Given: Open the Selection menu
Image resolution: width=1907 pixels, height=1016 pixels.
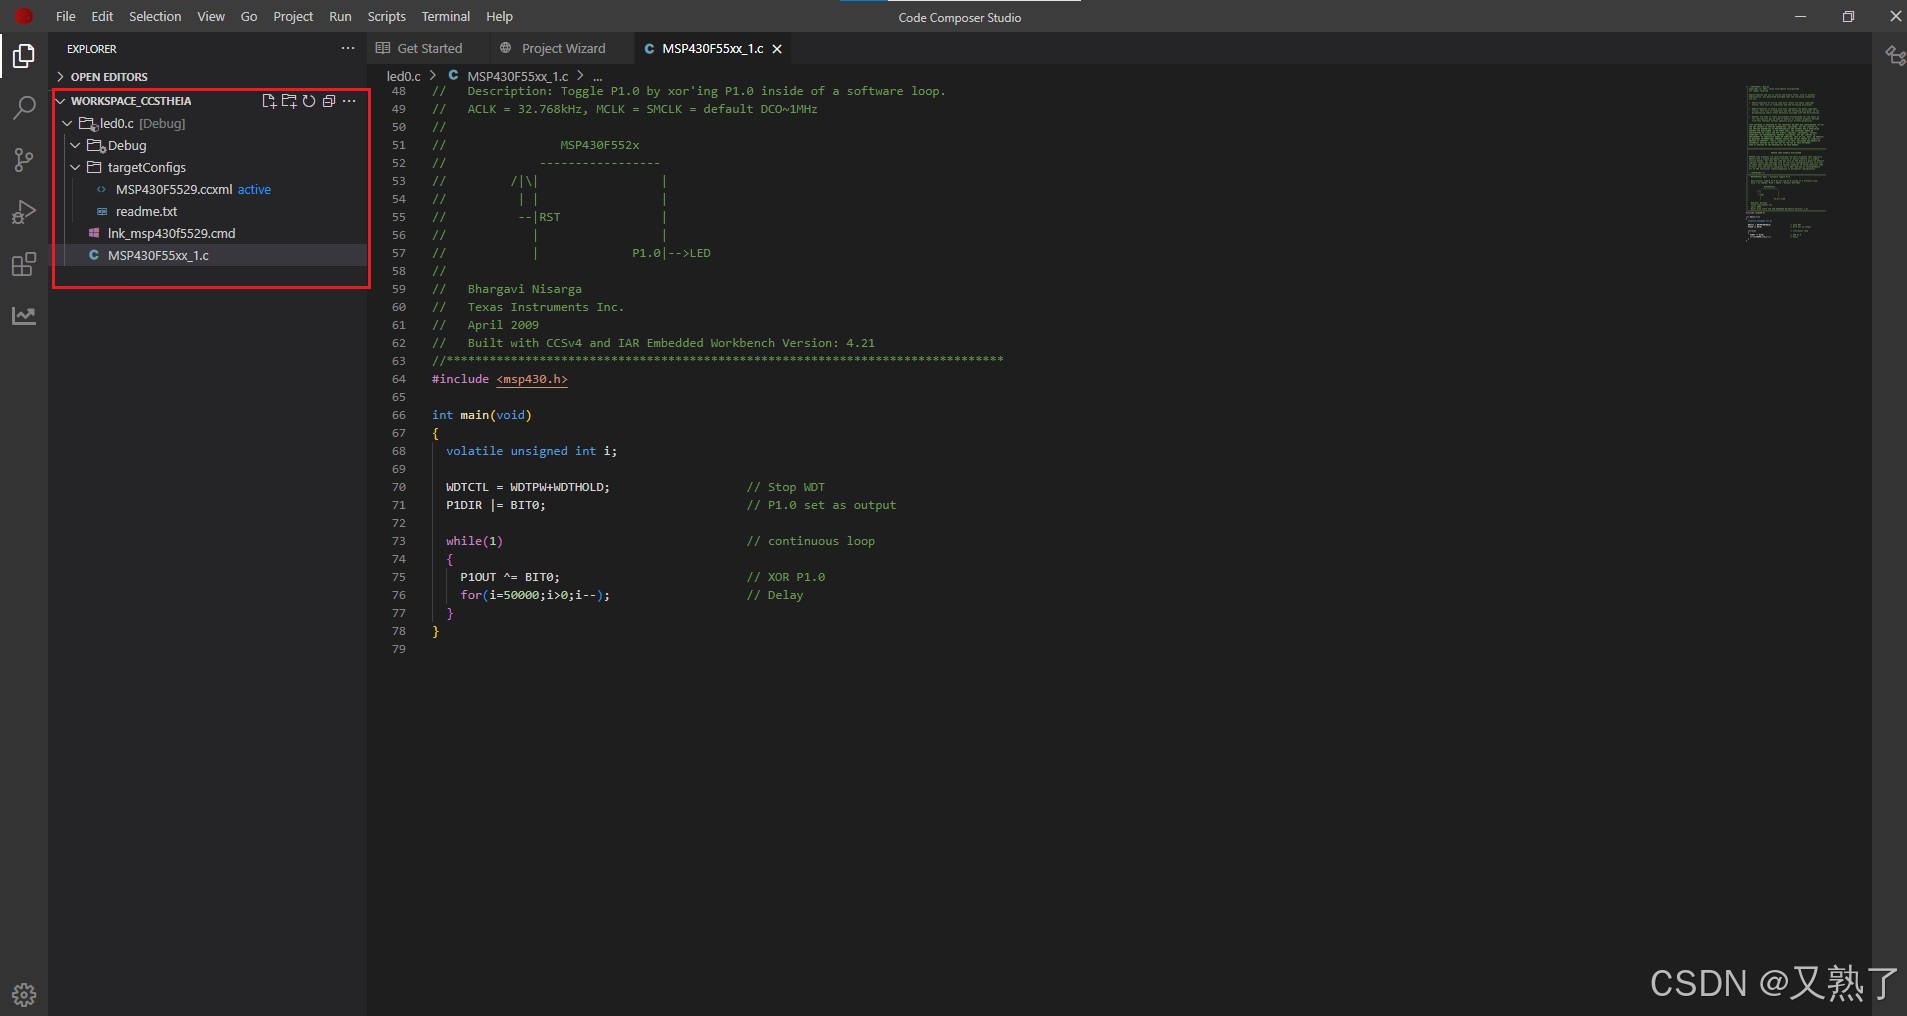Looking at the screenshot, I should tap(155, 16).
